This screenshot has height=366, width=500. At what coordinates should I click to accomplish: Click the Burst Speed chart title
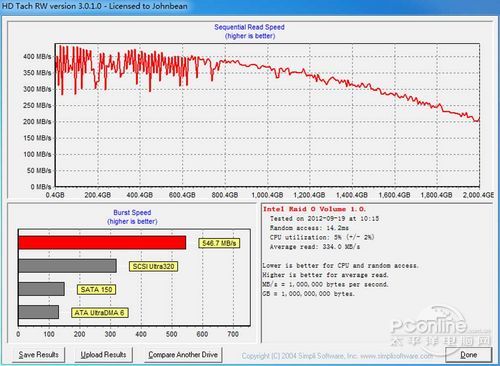coord(132,212)
